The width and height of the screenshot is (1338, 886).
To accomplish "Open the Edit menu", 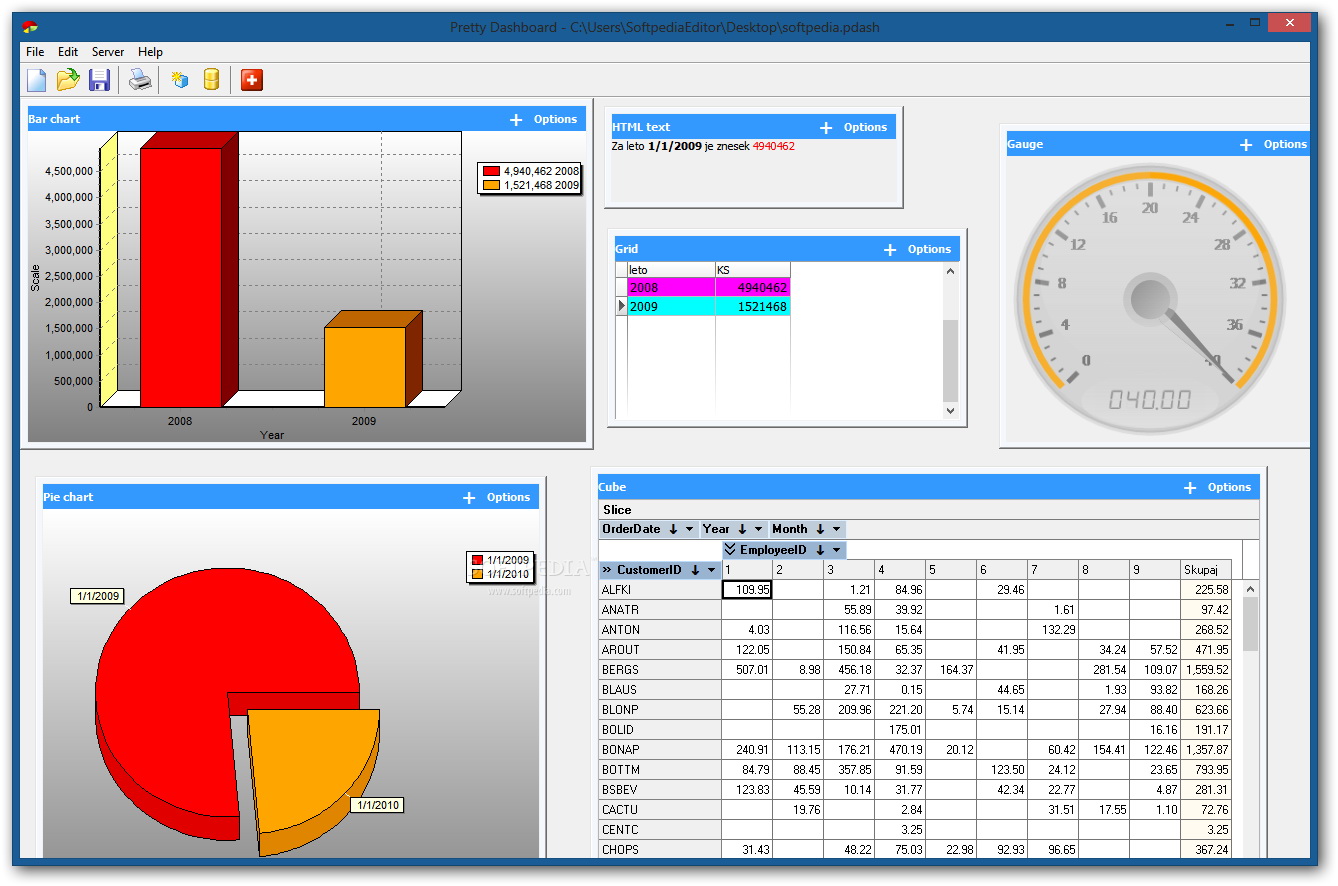I will point(68,52).
